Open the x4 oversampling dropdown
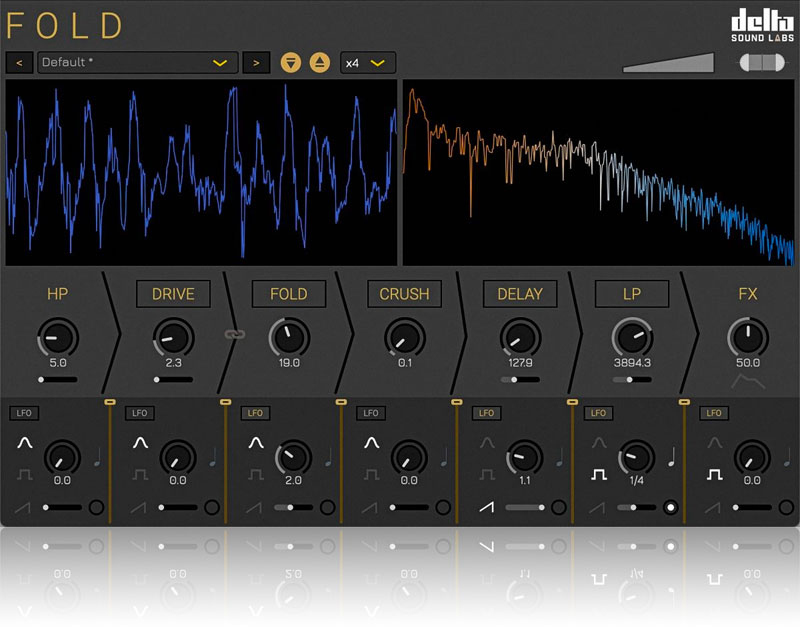 point(367,63)
